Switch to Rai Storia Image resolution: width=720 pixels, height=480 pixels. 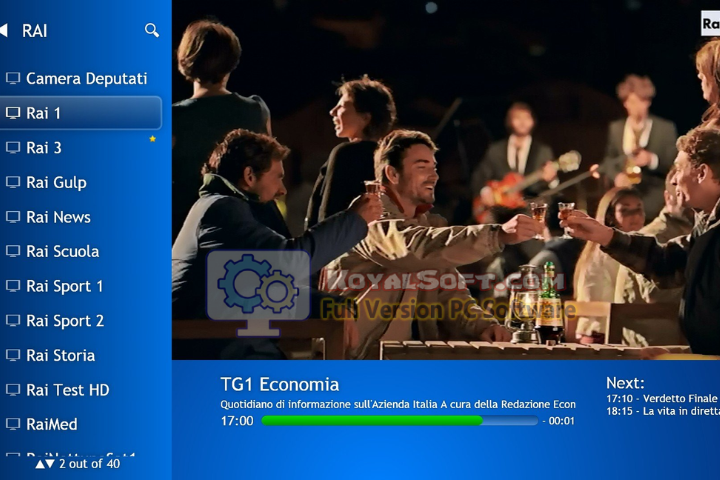click(x=81, y=355)
